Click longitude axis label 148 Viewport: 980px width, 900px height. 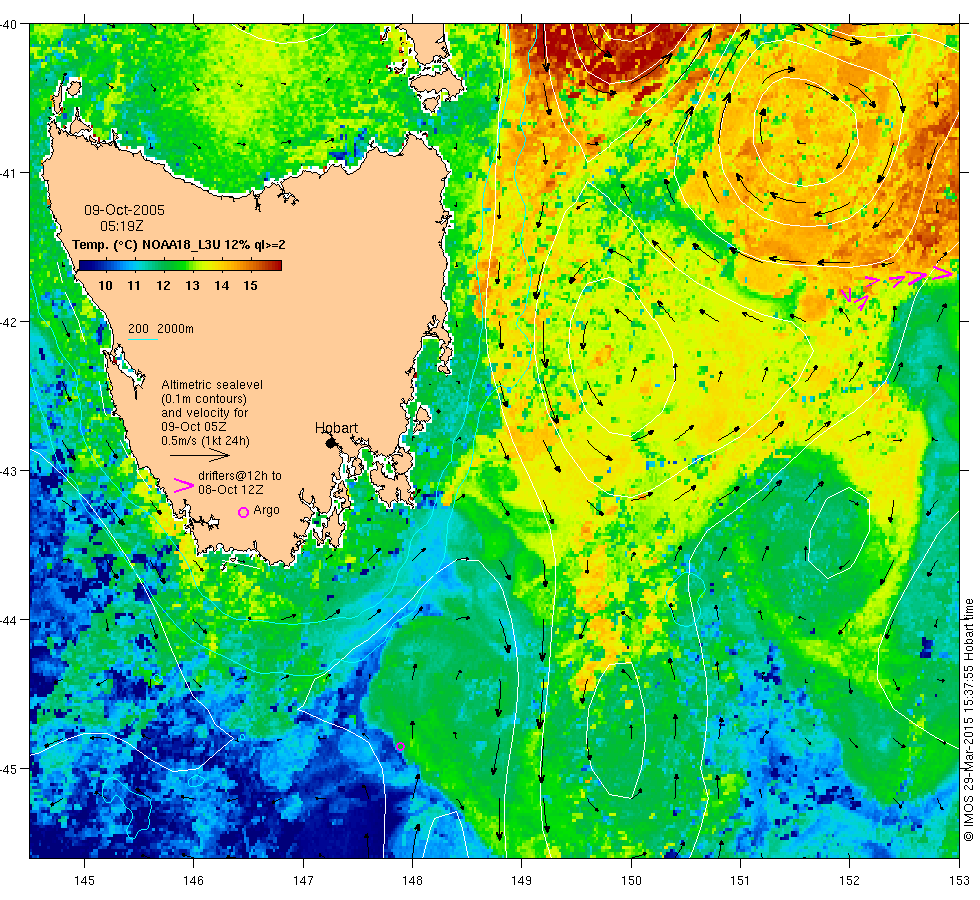coord(412,881)
